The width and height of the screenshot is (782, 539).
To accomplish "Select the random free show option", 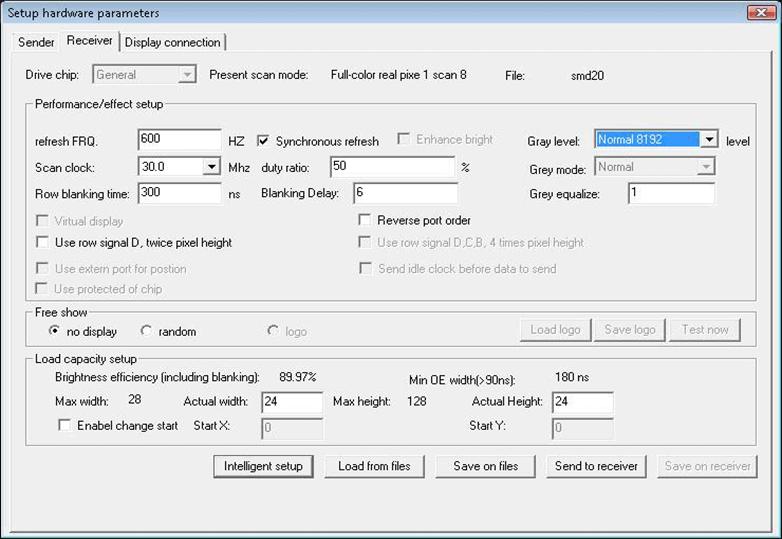I will pyautogui.click(x=146, y=331).
